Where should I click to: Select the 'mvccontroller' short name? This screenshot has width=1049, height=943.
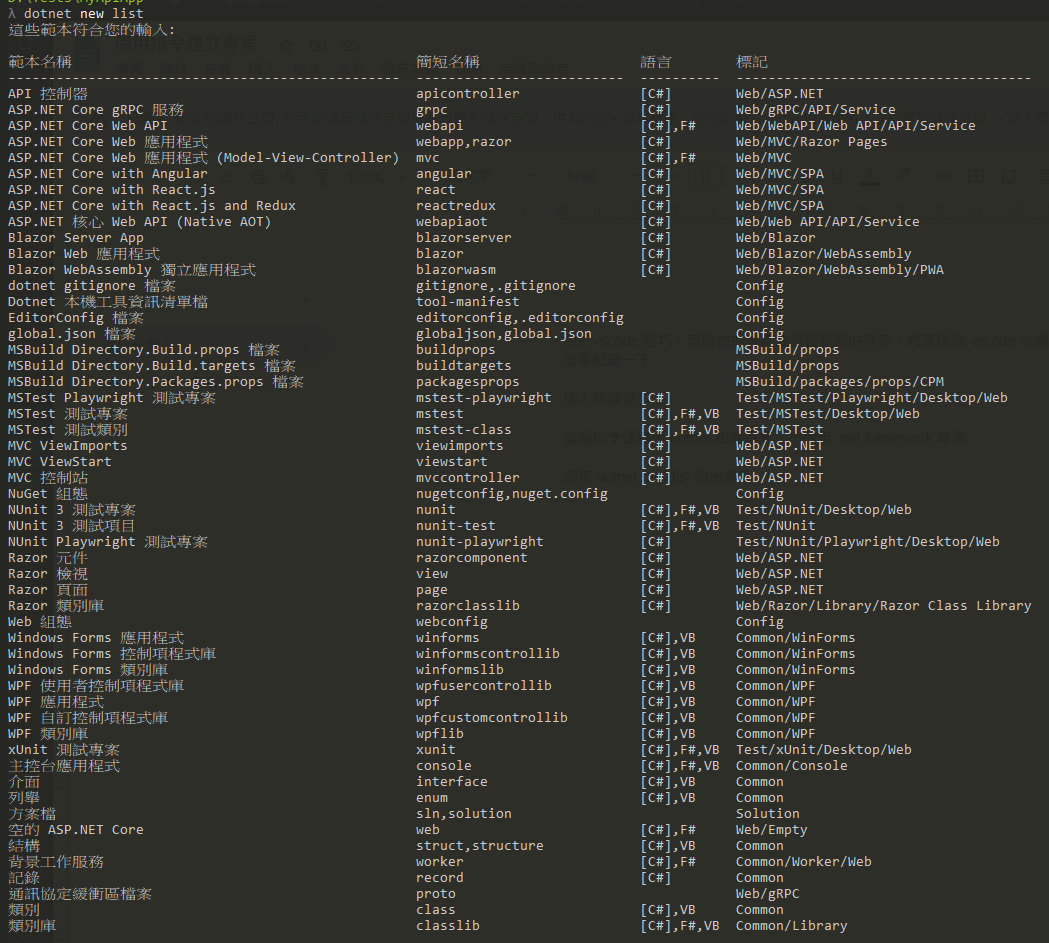pos(468,478)
